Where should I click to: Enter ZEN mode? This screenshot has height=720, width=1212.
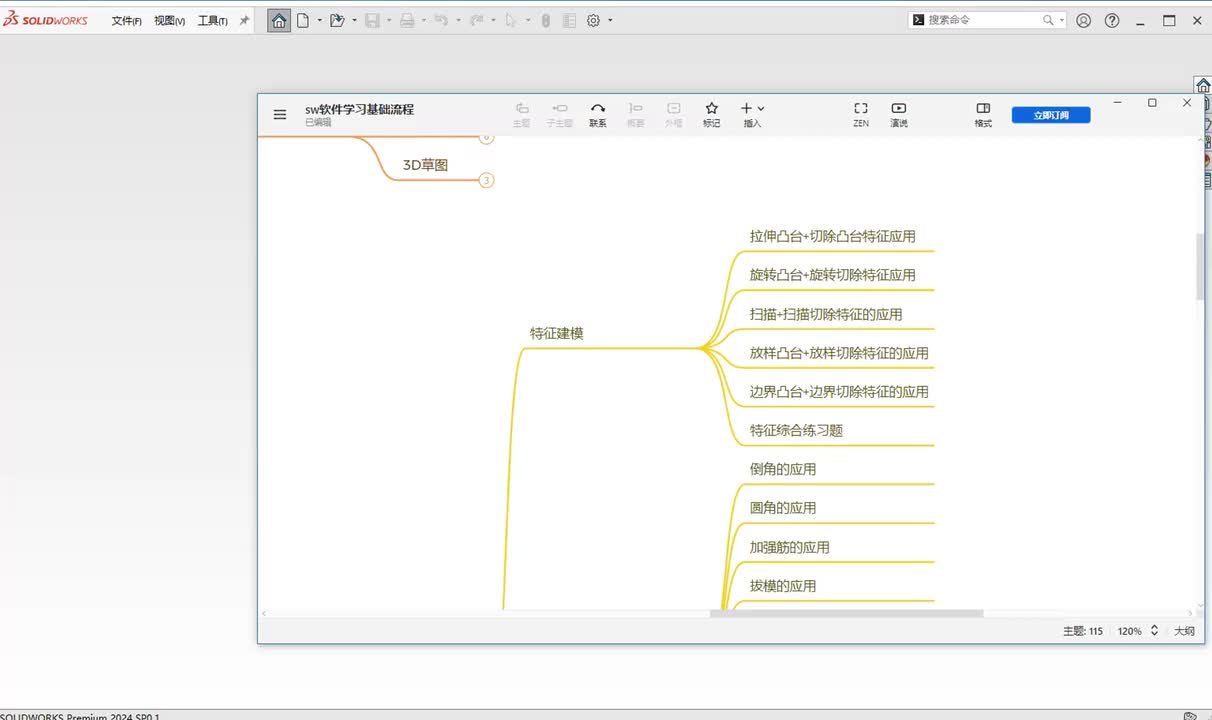point(860,114)
